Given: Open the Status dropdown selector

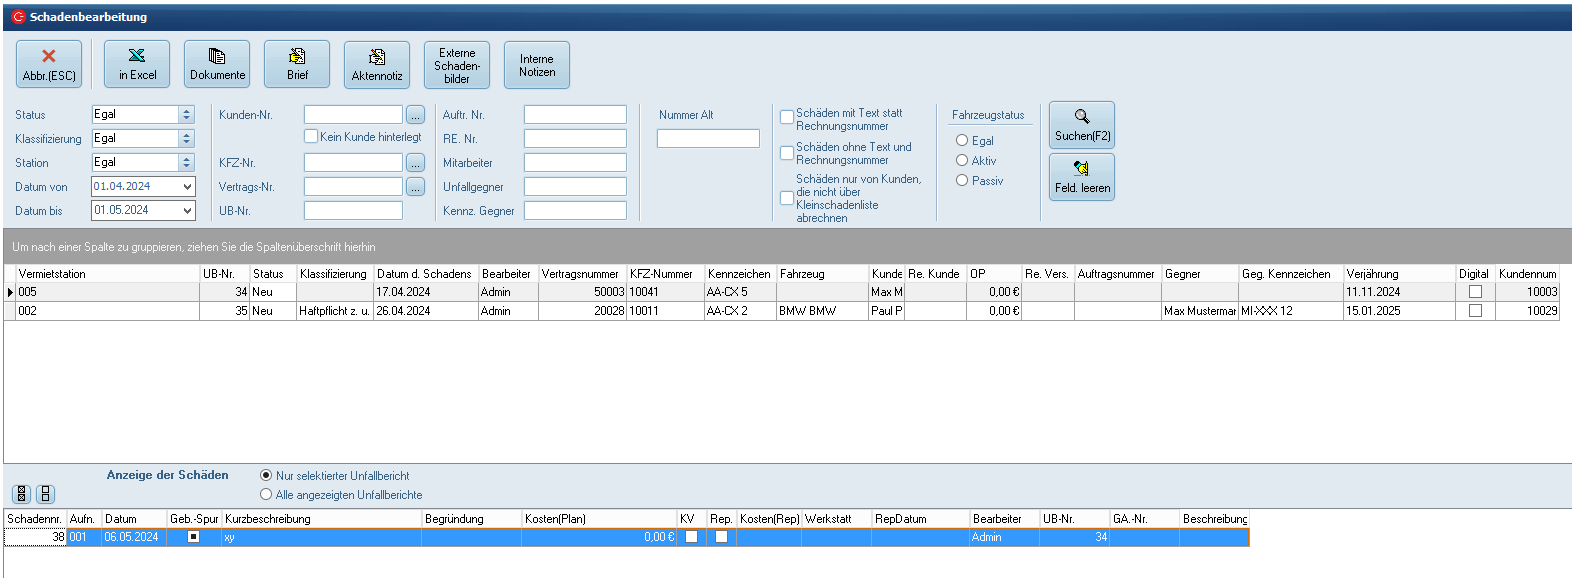Looking at the screenshot, I should coord(186,115).
